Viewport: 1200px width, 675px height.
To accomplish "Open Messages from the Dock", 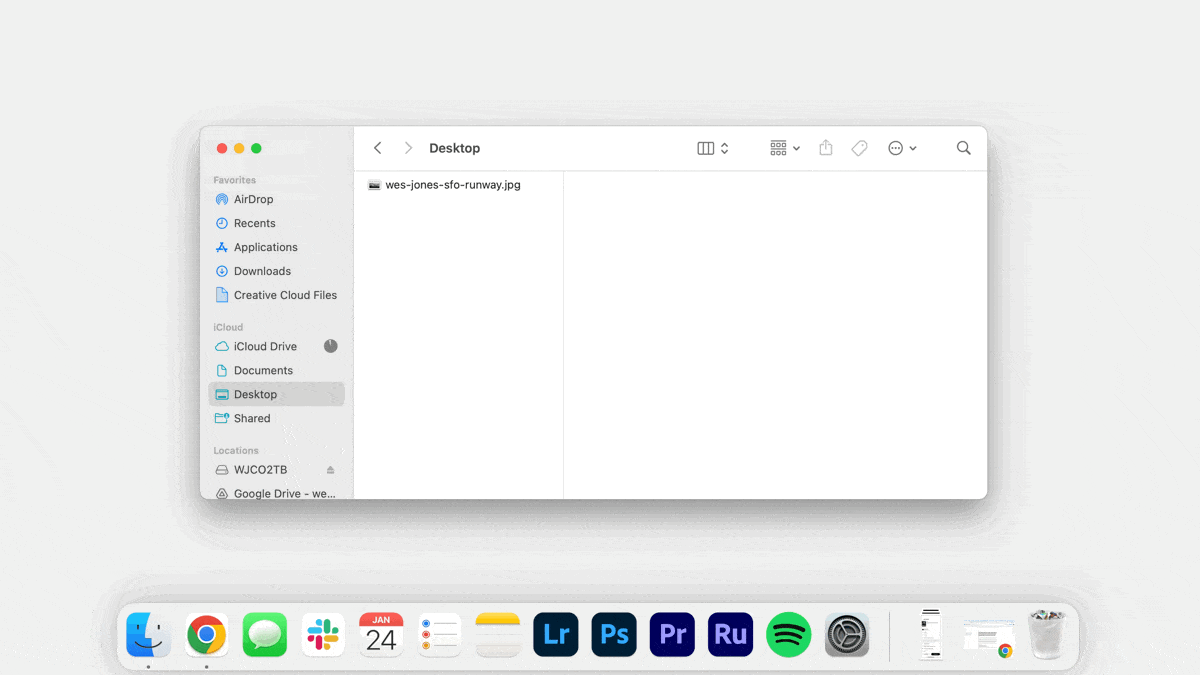I will pyautogui.click(x=265, y=635).
